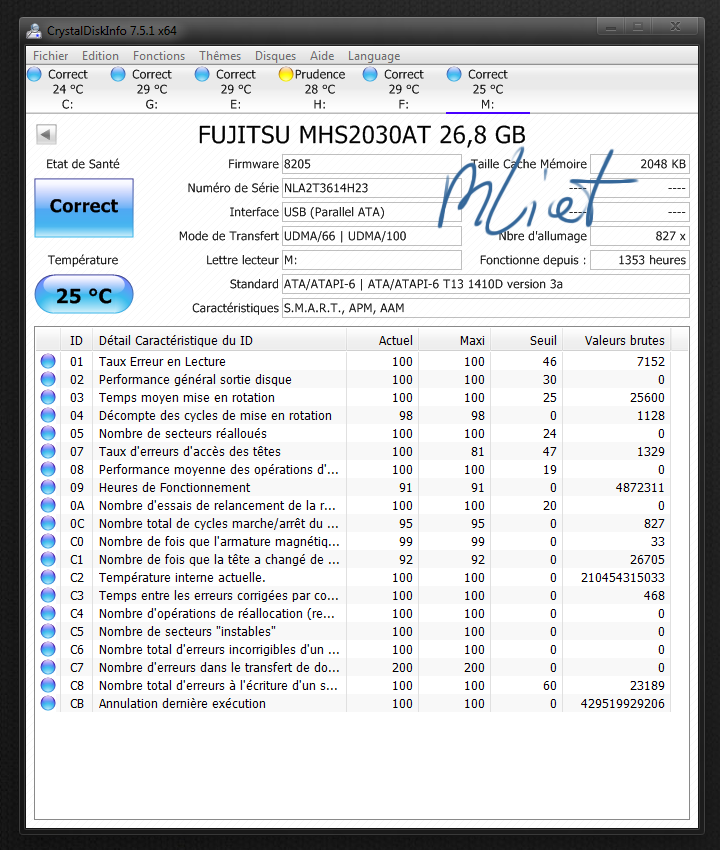Click the Caractéristiques field S.M.A.R.T., APM, AAM
The height and width of the screenshot is (850, 720).
[486, 308]
